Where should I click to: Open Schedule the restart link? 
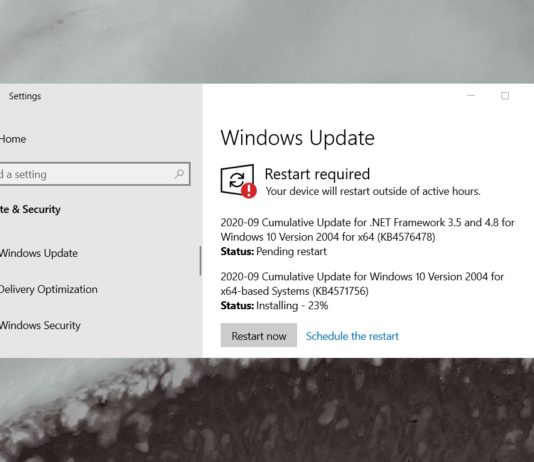pyautogui.click(x=352, y=336)
